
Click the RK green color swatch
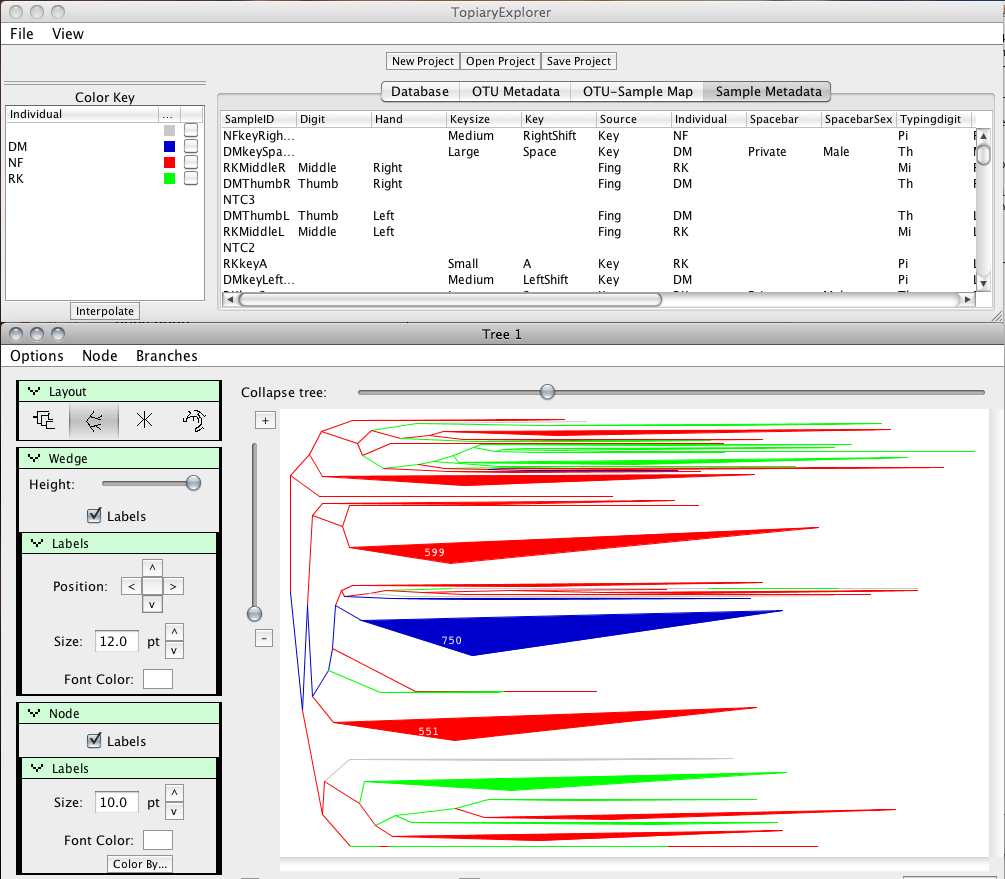(x=169, y=178)
